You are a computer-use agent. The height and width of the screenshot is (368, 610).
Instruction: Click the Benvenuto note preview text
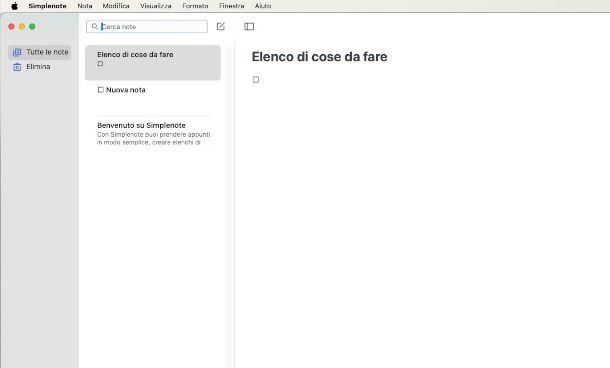tap(154, 138)
